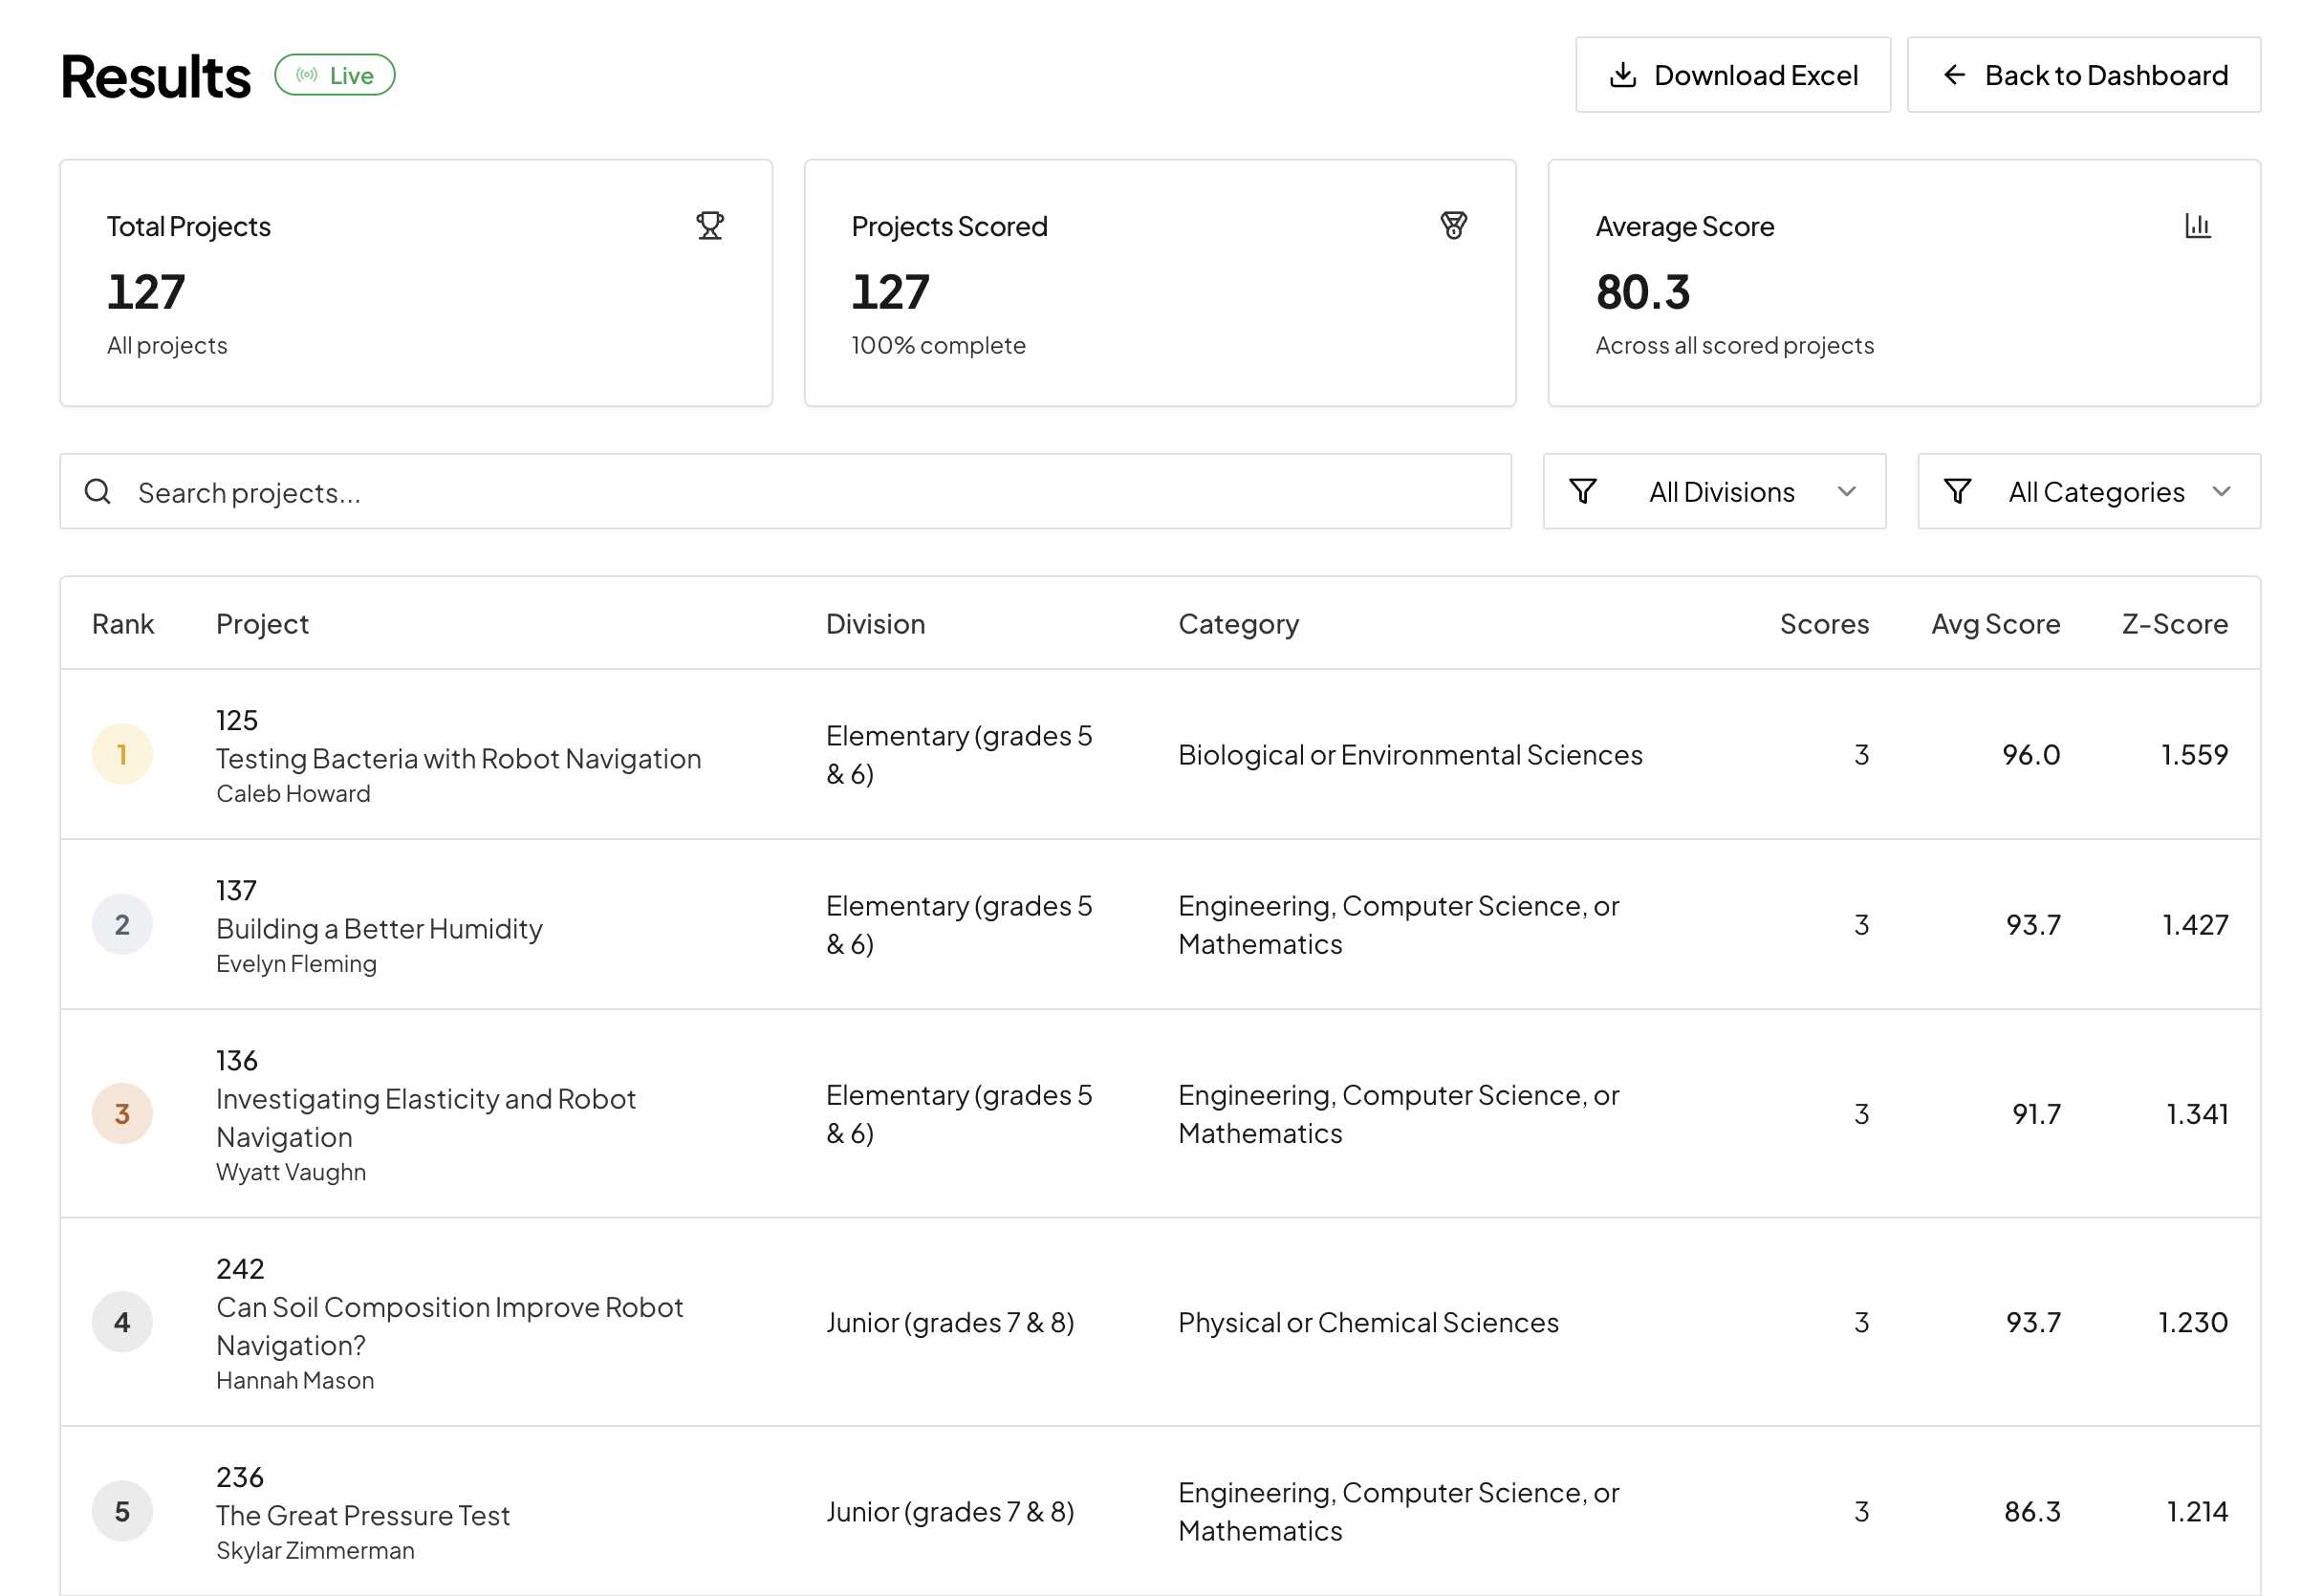2323x1596 pixels.
Task: Open the All Categories dropdown
Action: coord(2087,491)
